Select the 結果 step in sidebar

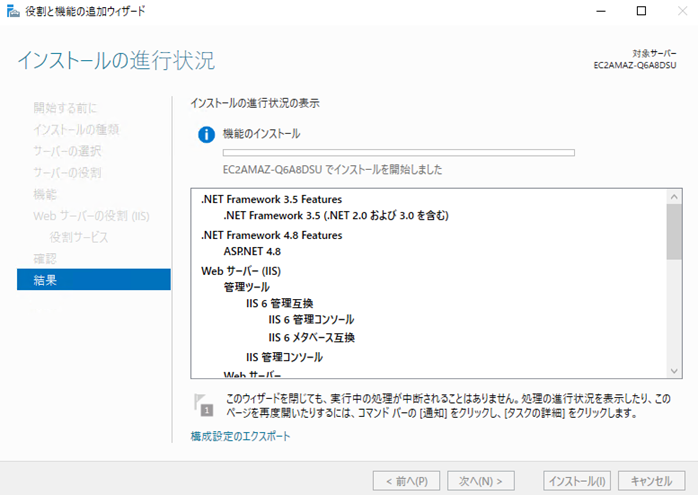click(93, 280)
